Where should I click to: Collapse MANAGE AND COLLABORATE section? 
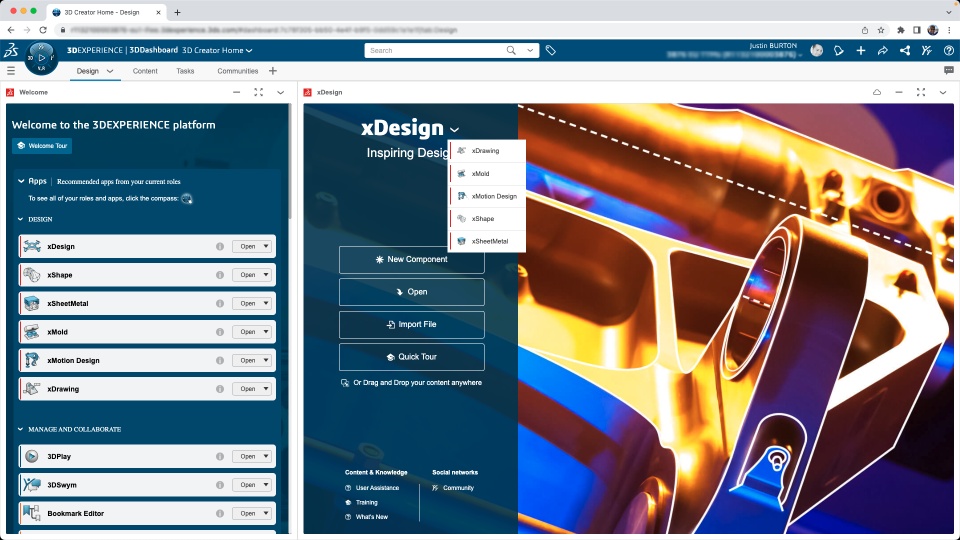(x=20, y=429)
